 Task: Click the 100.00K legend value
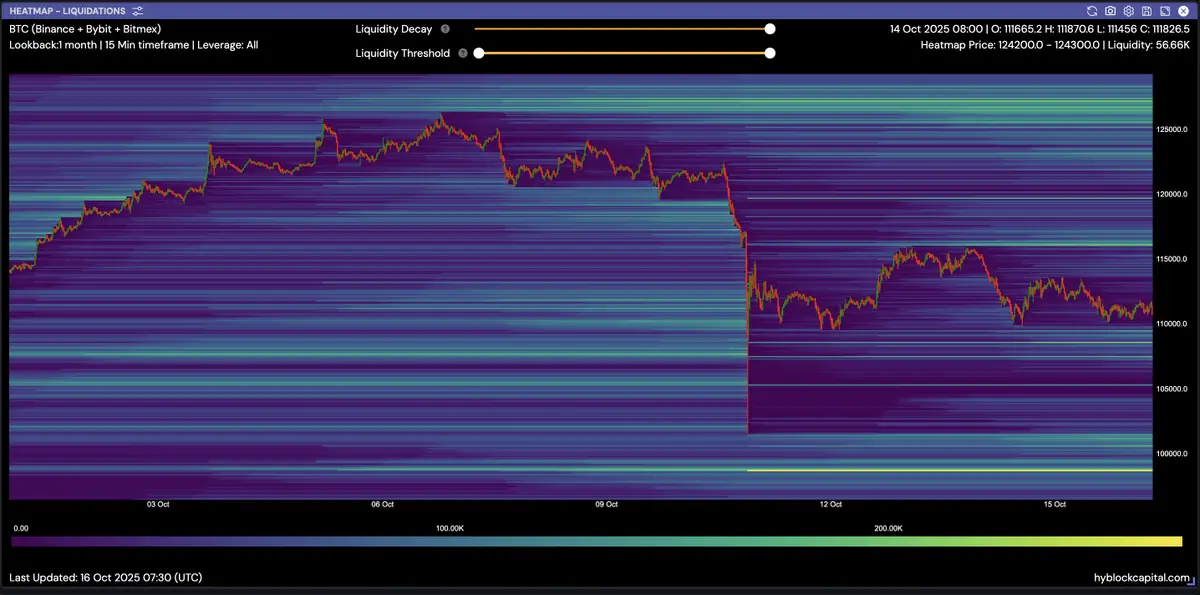click(450, 527)
